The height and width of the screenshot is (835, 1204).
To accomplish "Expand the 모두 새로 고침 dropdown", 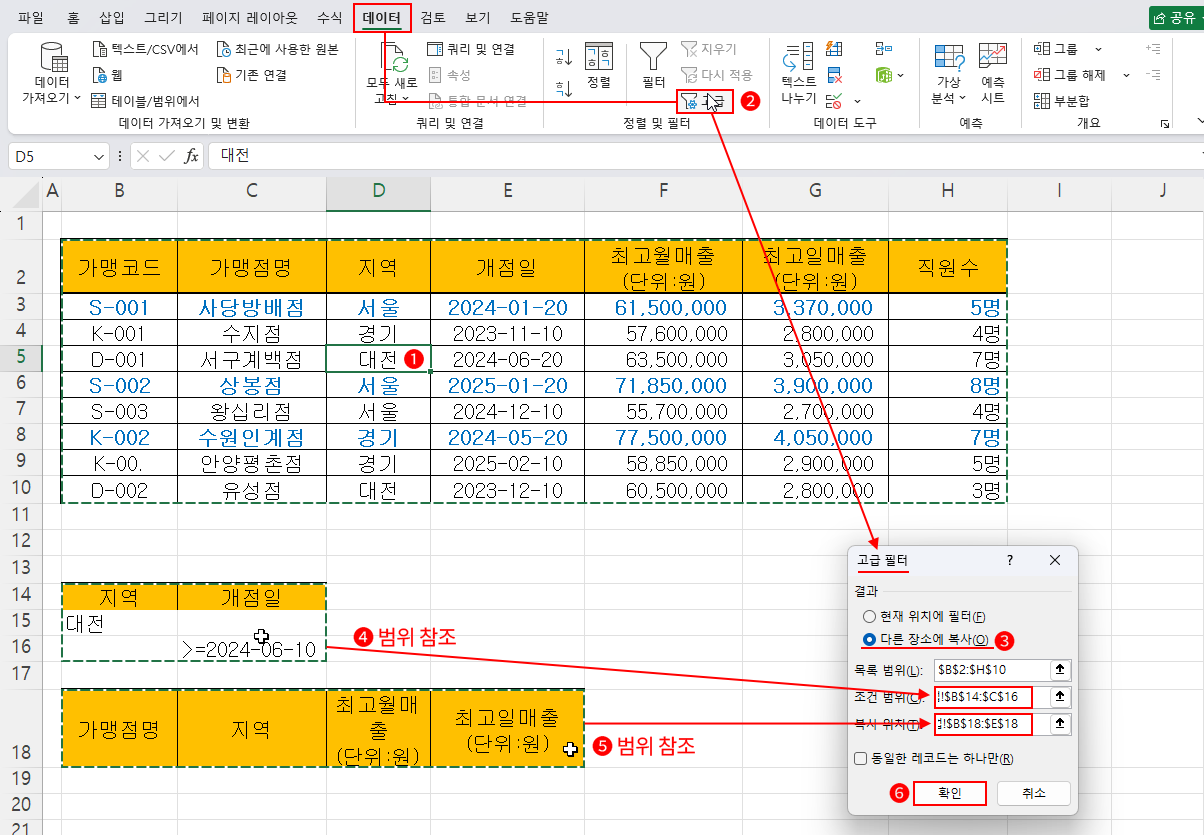I will coord(405,98).
